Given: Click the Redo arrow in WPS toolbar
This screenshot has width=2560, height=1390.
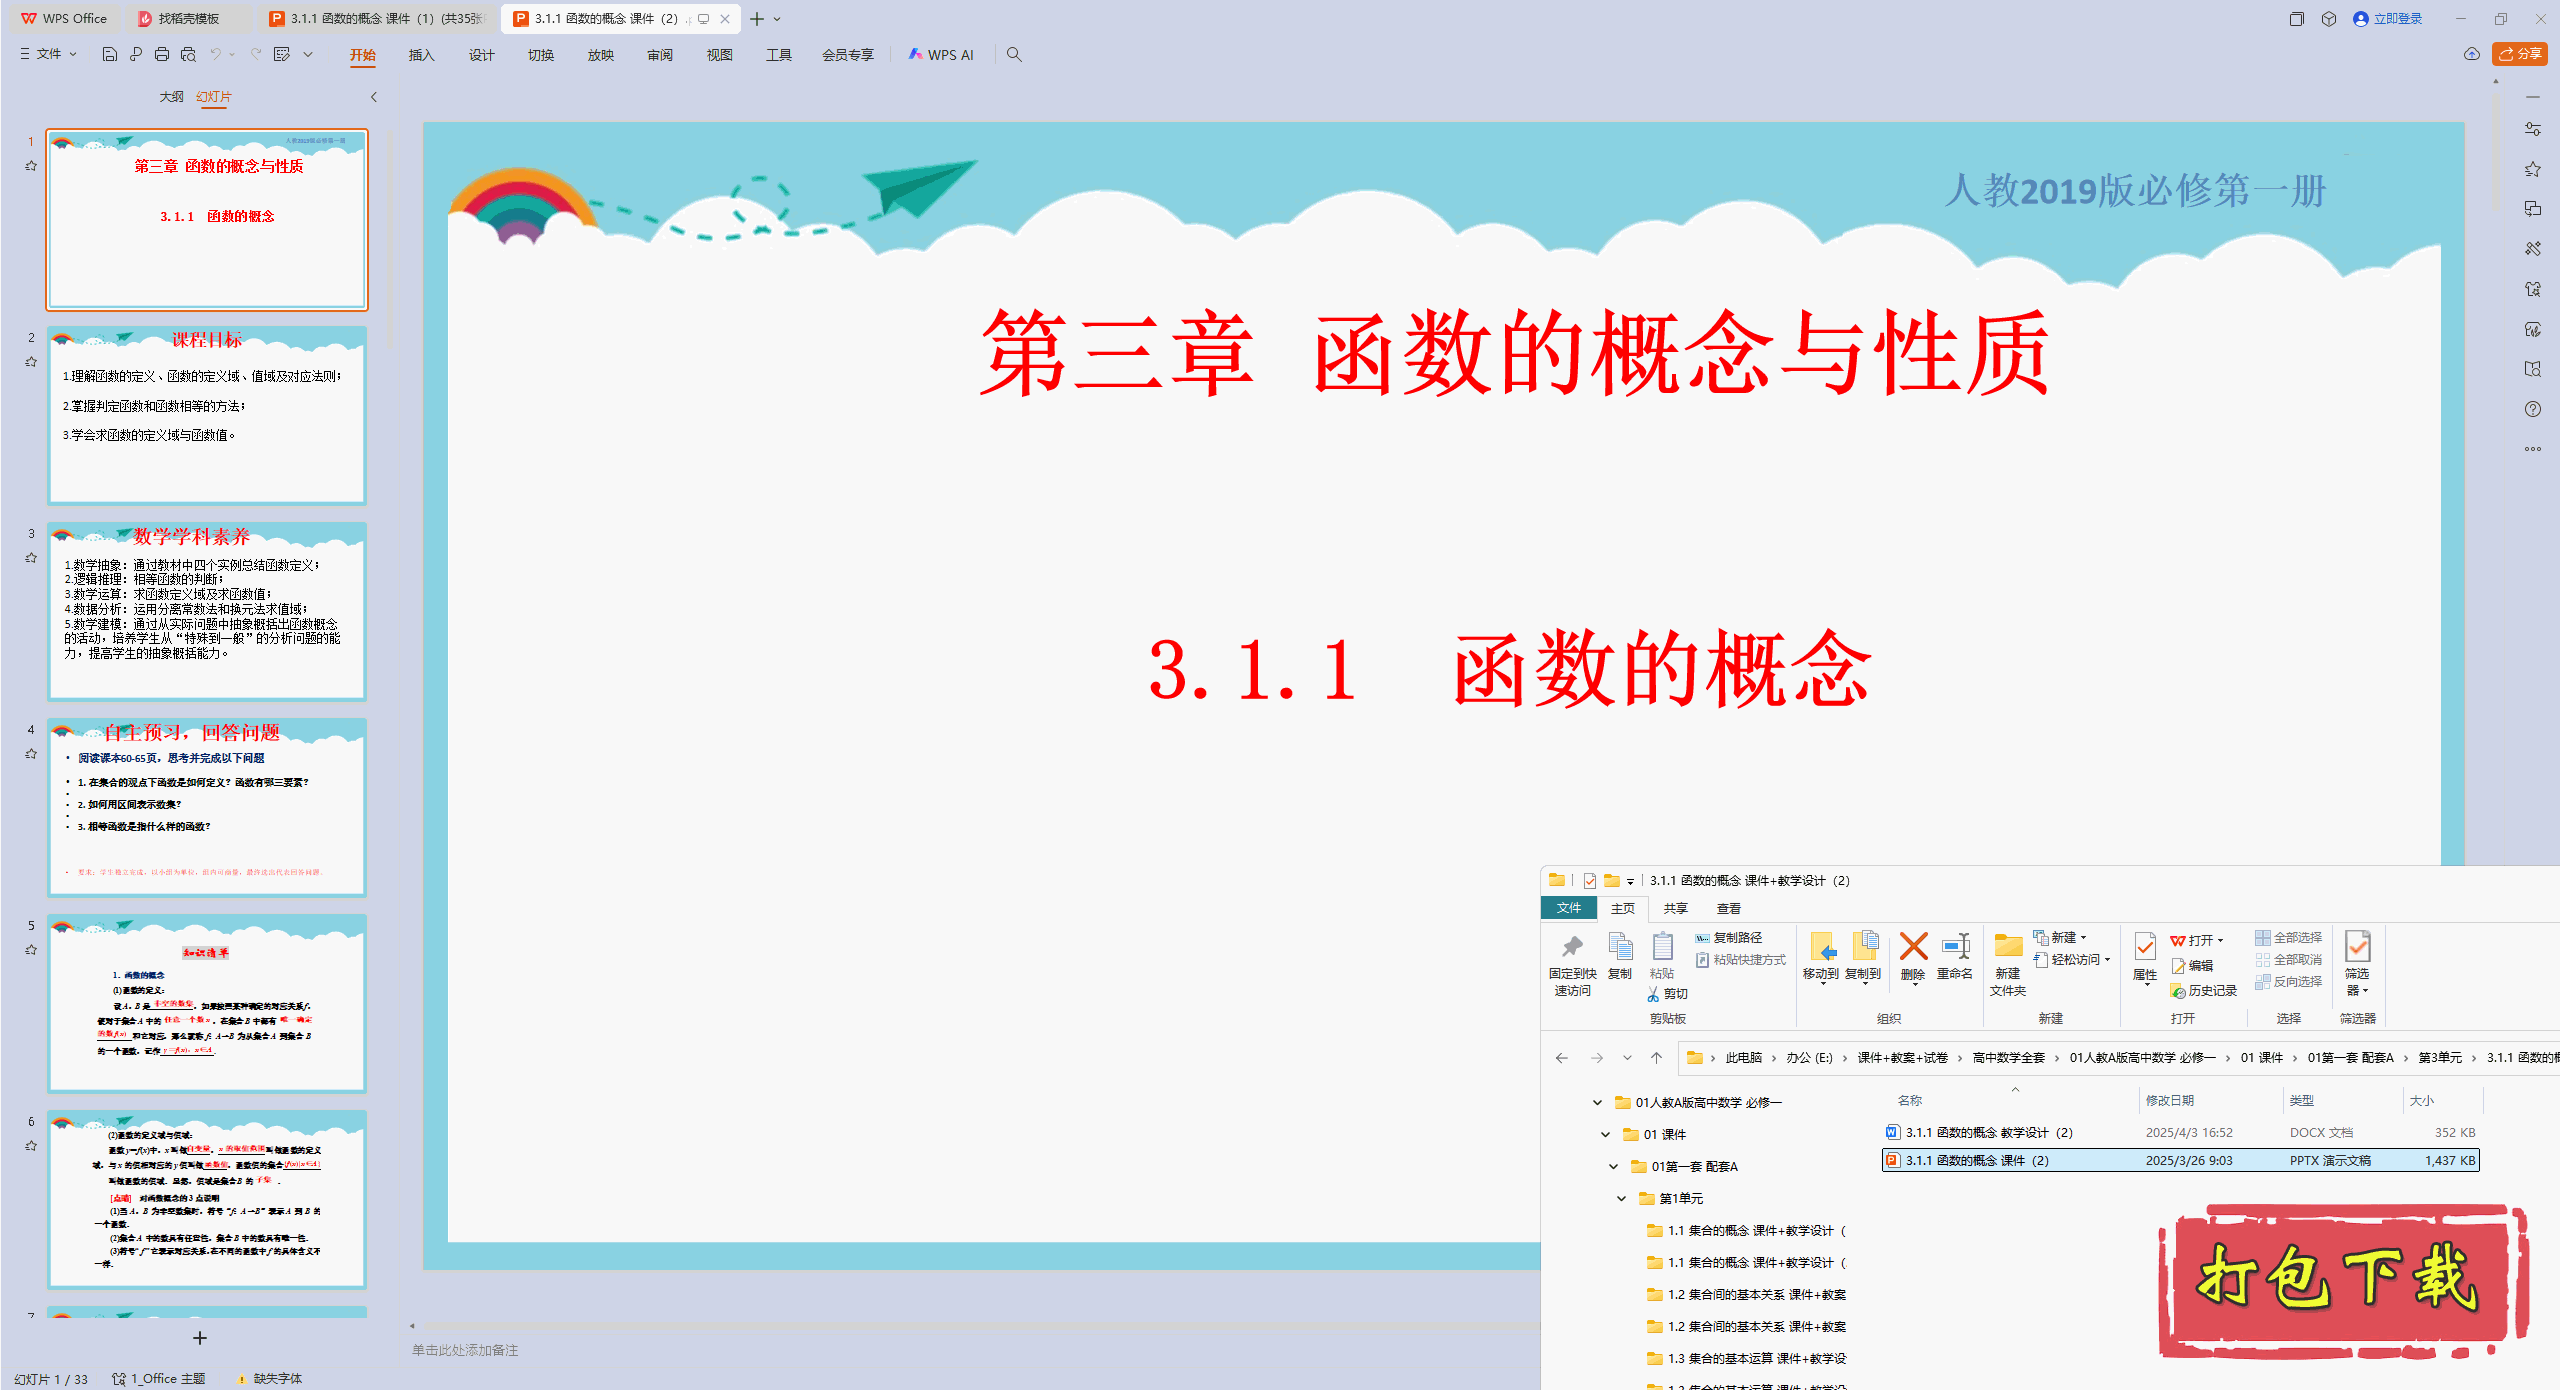Looking at the screenshot, I should tap(256, 54).
